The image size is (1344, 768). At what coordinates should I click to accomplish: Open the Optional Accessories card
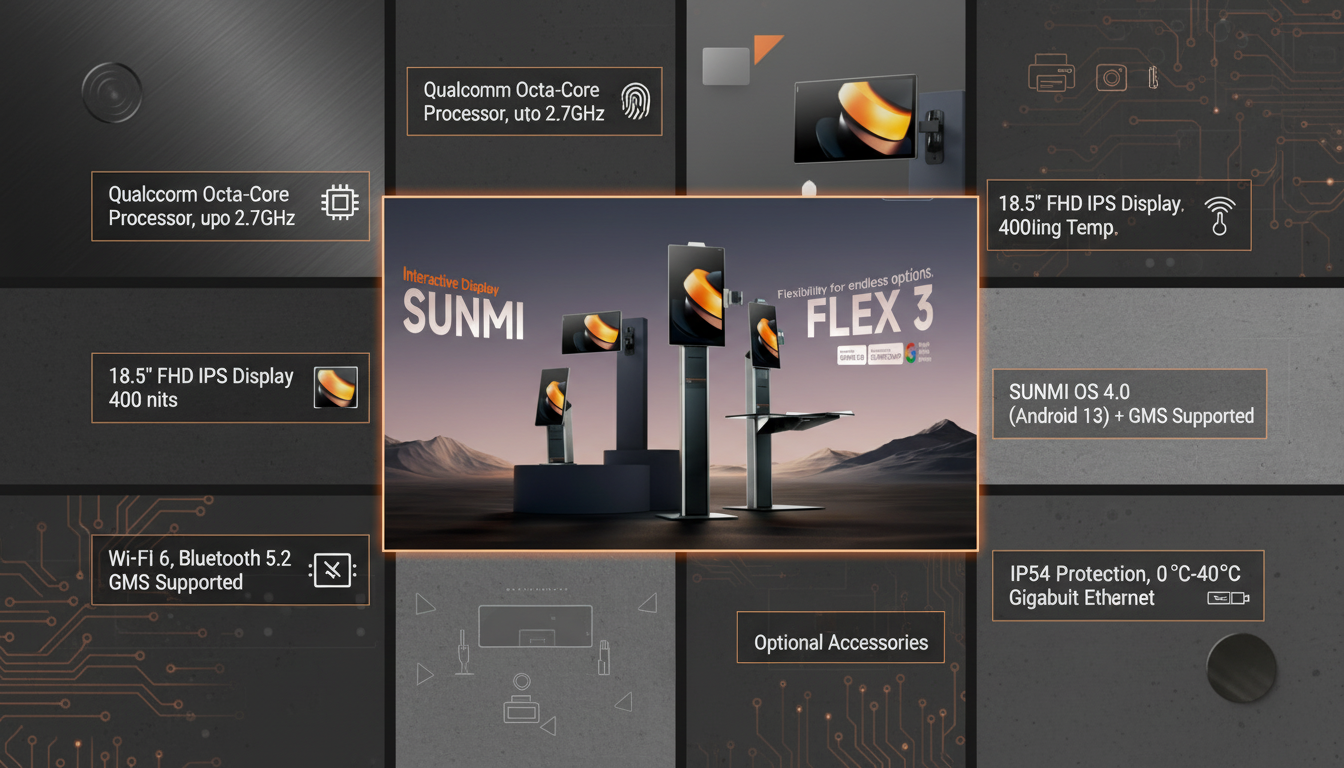click(840, 637)
